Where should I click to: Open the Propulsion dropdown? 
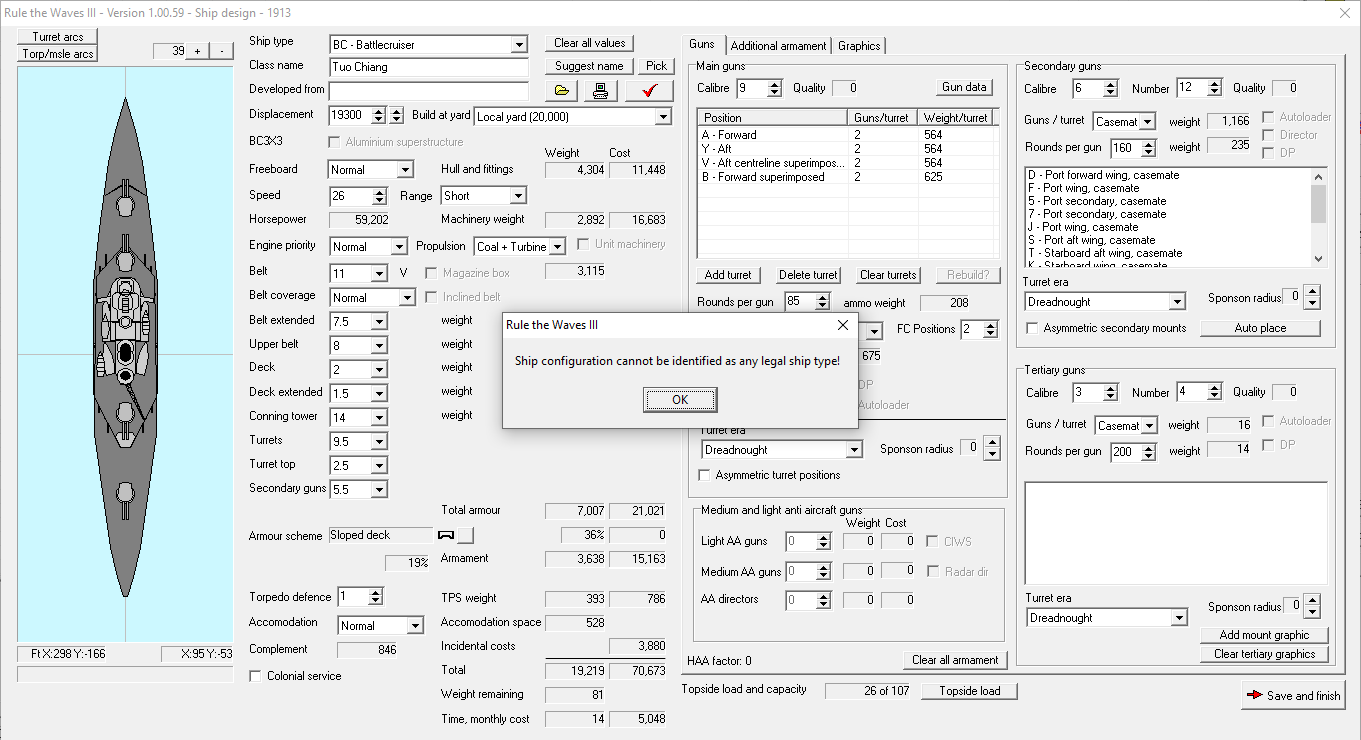[557, 246]
